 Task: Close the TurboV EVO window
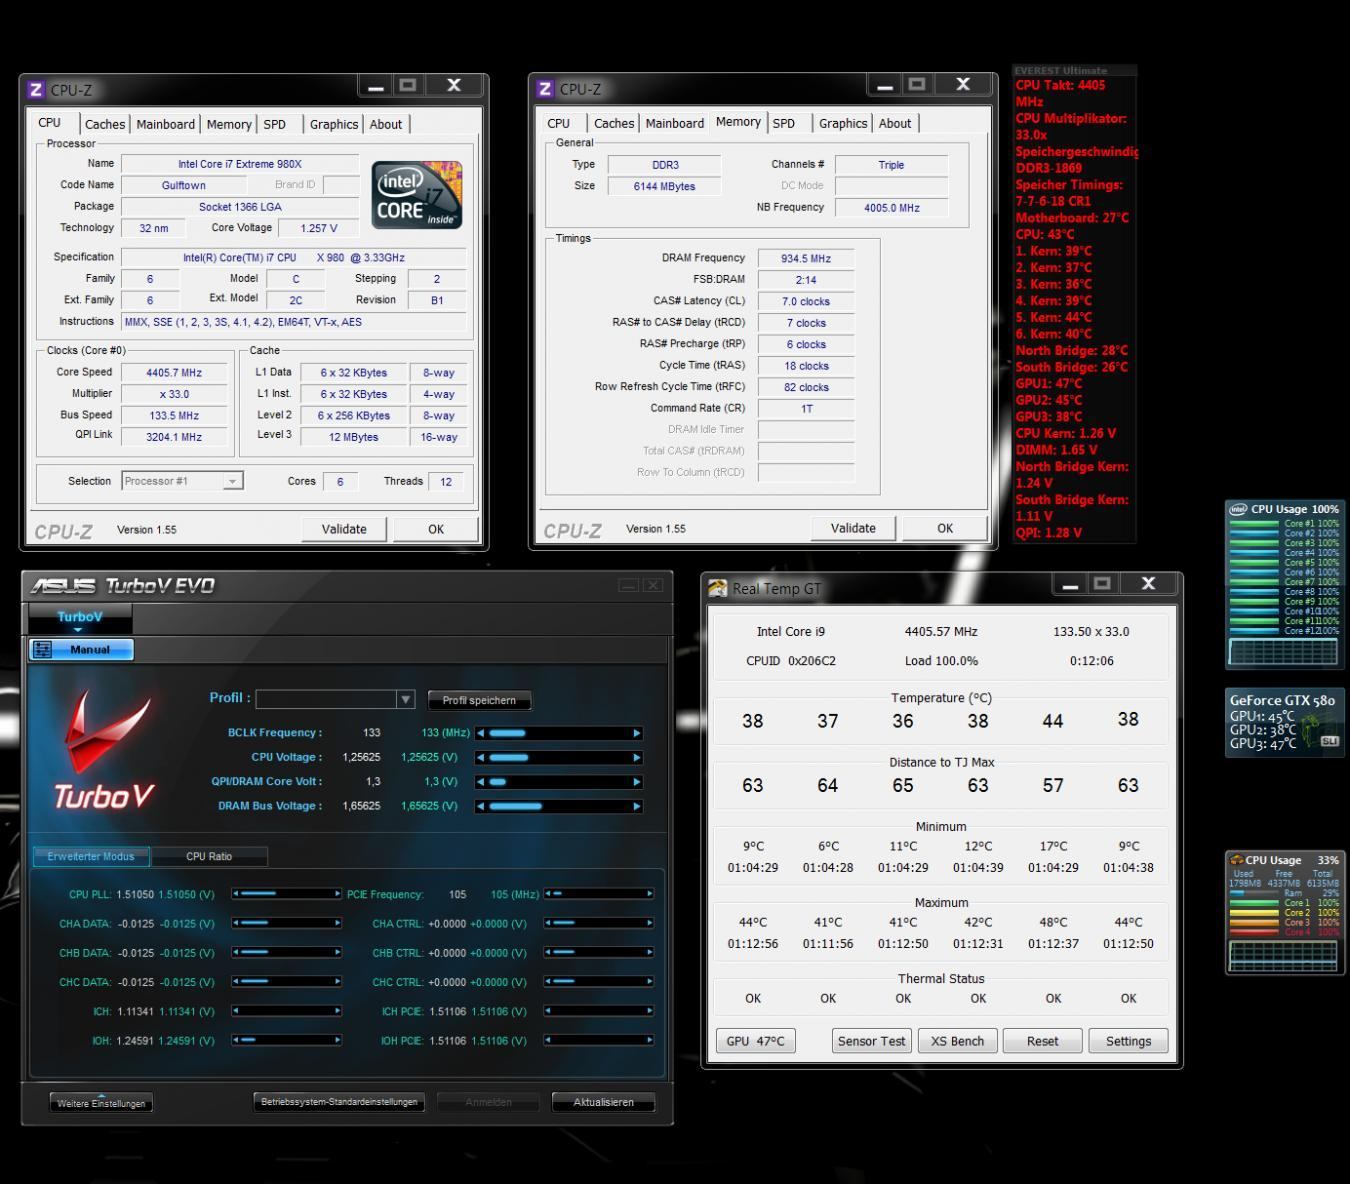pos(652,585)
